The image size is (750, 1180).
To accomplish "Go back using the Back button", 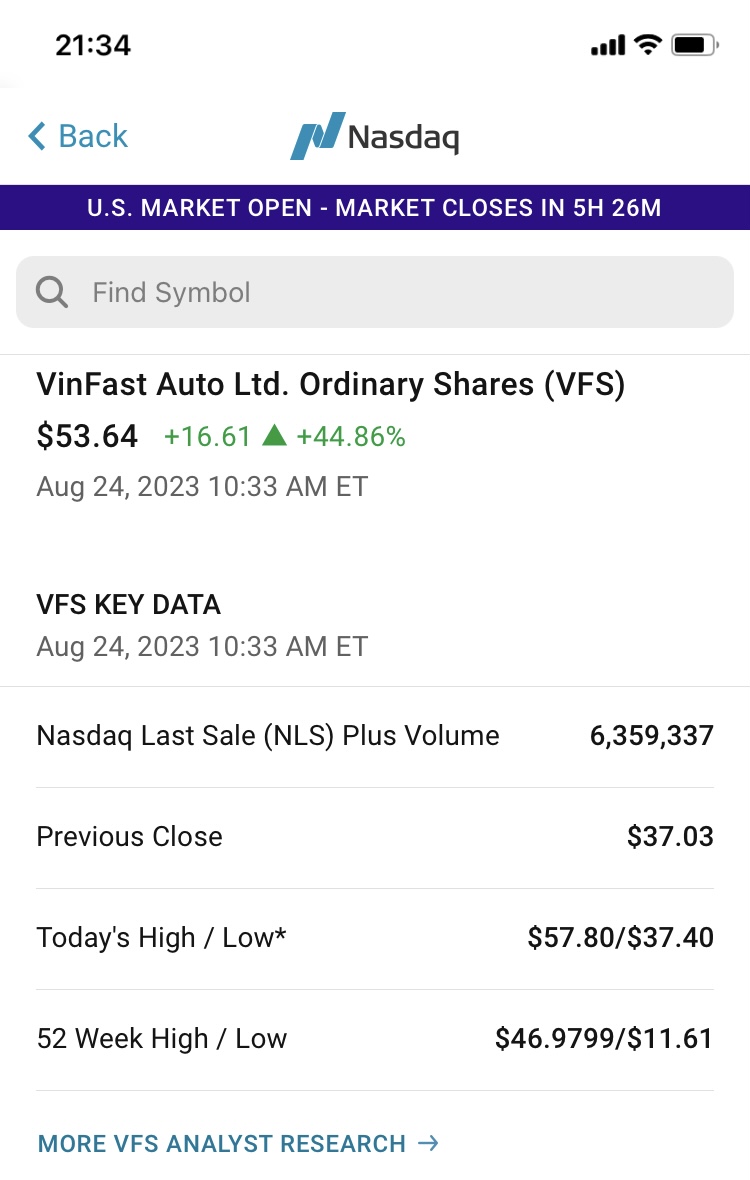I will pyautogui.click(x=78, y=136).
